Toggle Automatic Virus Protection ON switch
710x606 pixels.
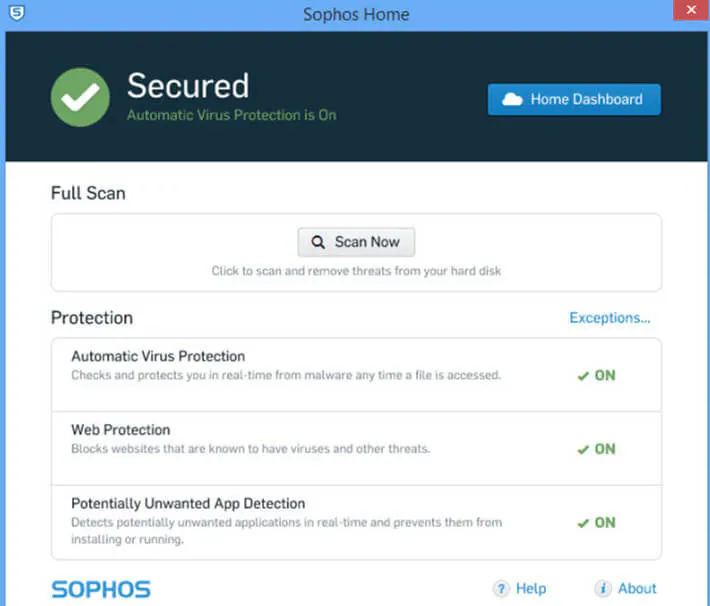596,376
